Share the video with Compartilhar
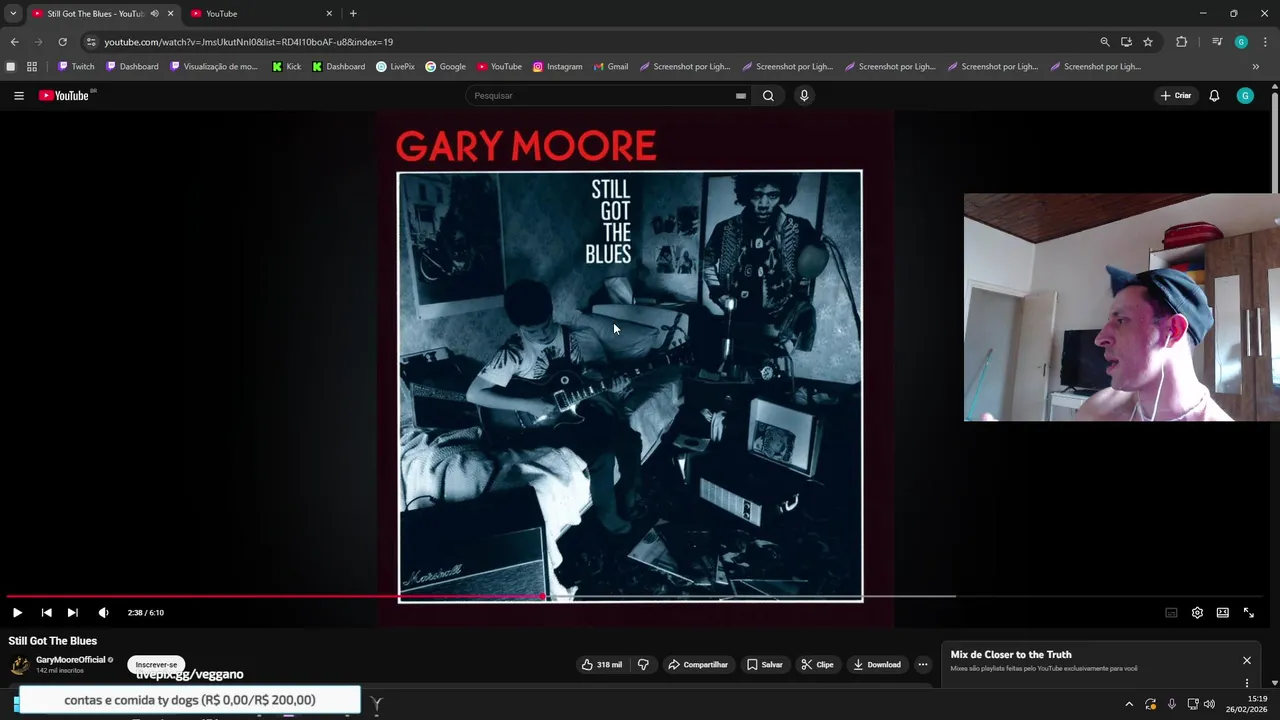The image size is (1280, 720). tap(698, 665)
